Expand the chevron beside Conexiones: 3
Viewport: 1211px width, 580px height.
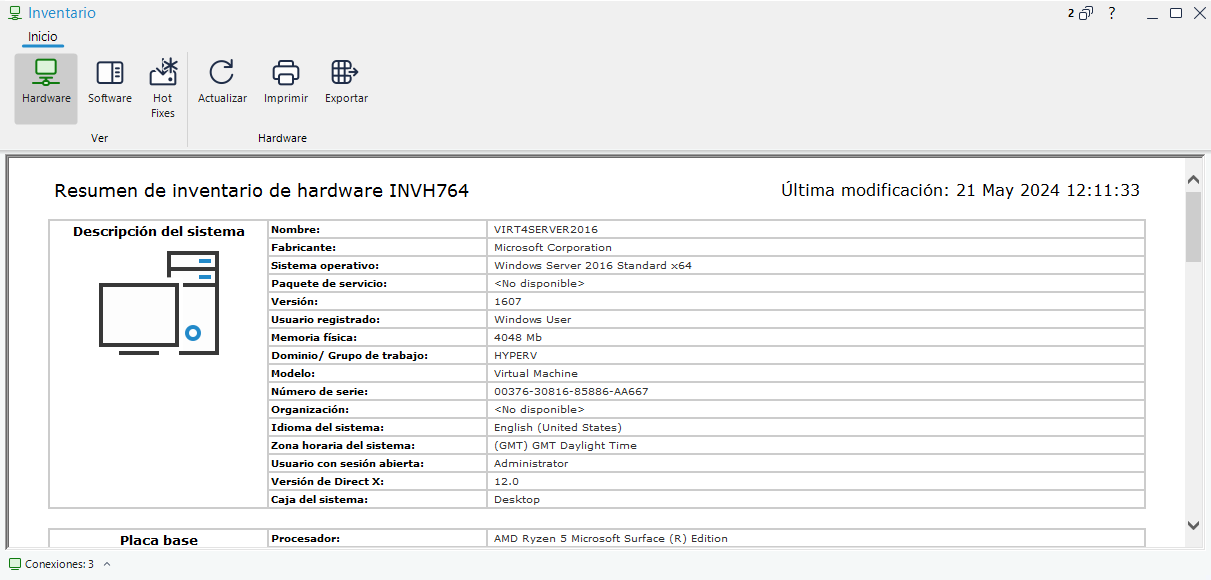pos(107,564)
